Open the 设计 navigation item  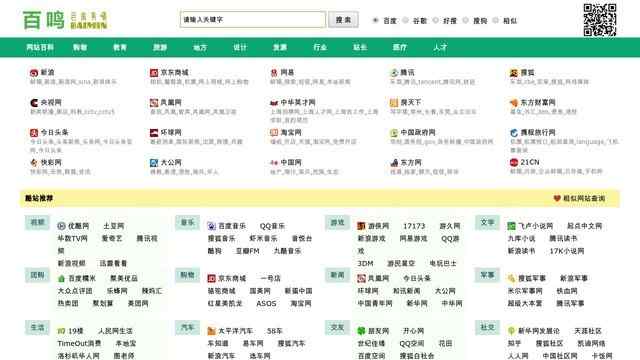point(240,47)
